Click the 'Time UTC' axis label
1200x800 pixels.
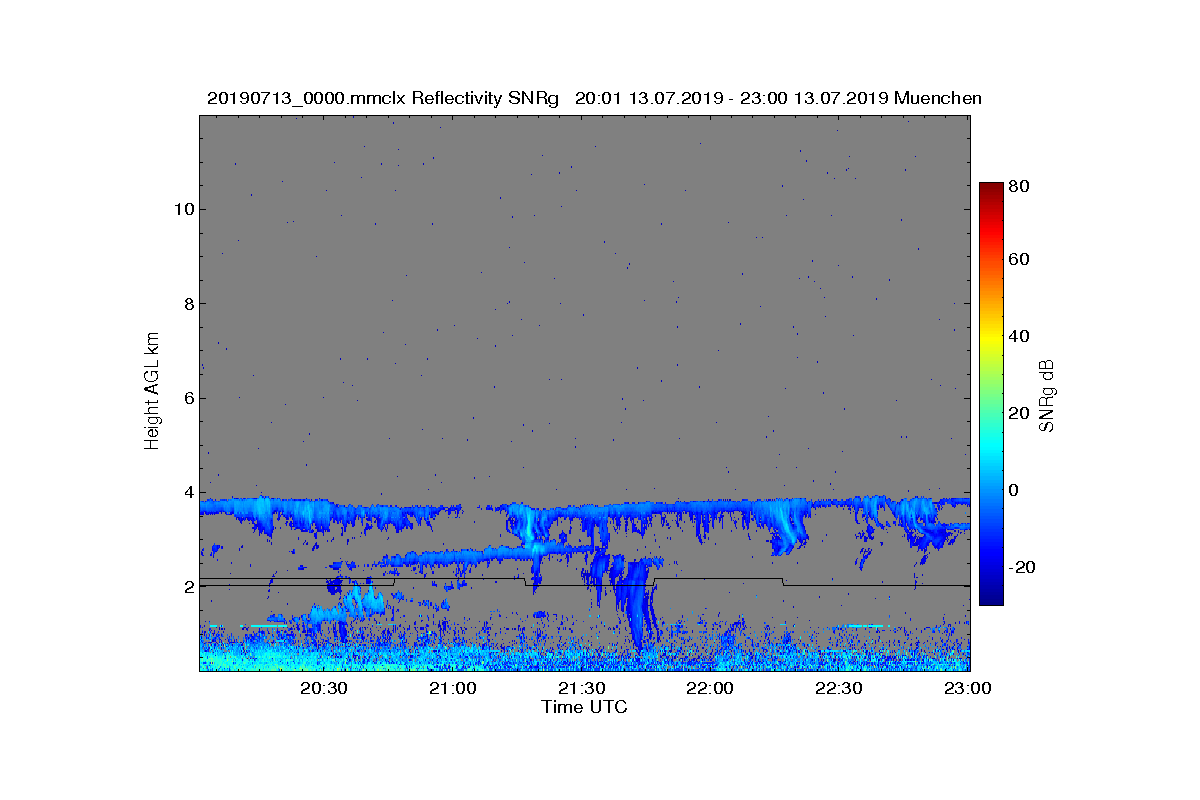585,707
